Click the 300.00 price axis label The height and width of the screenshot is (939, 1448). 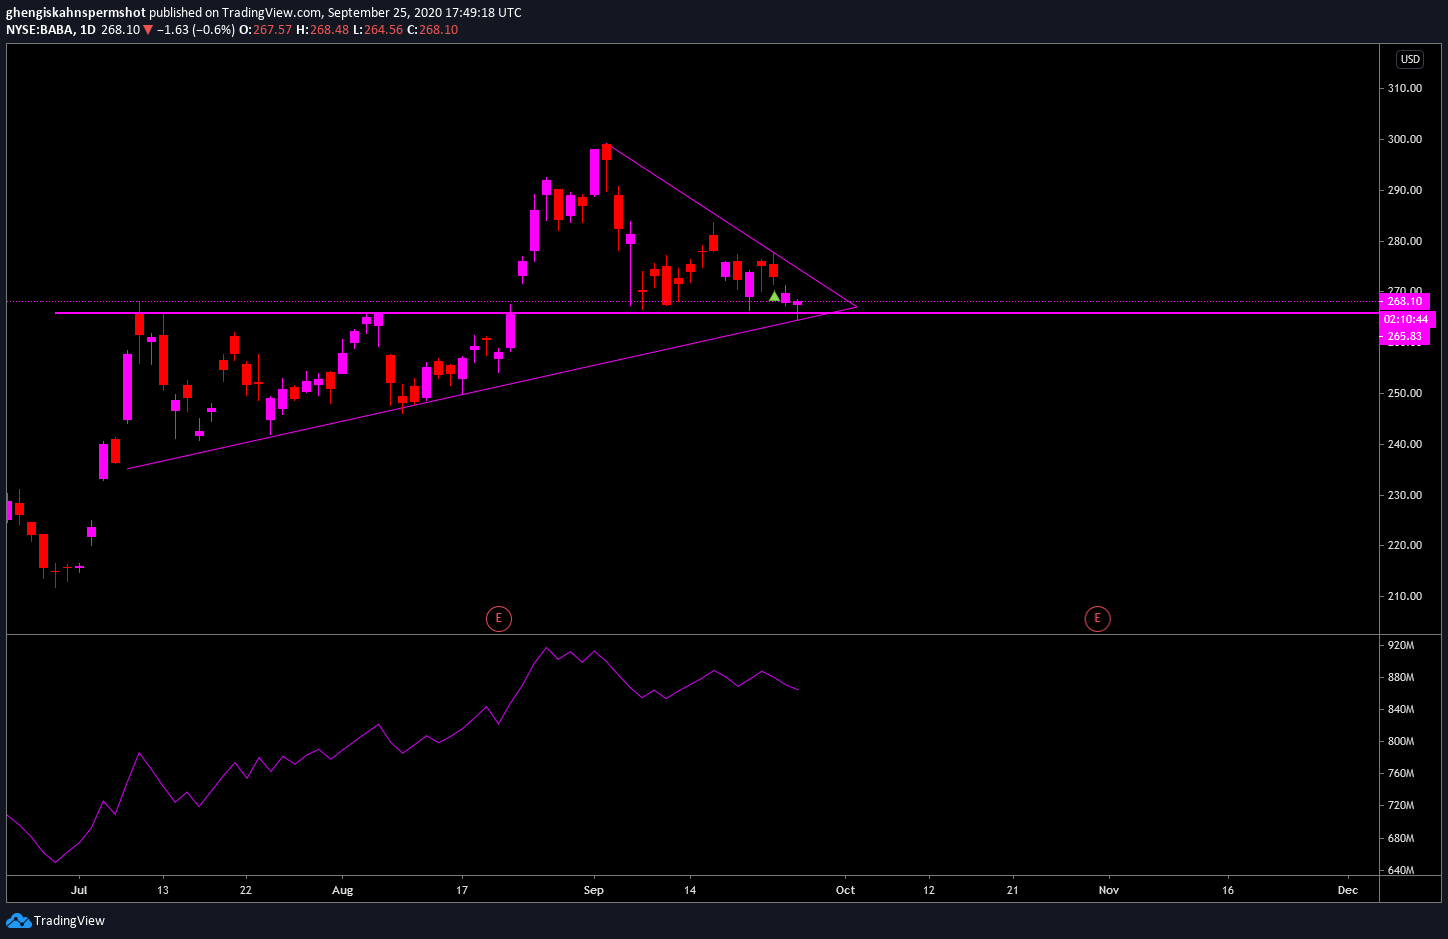[1404, 139]
